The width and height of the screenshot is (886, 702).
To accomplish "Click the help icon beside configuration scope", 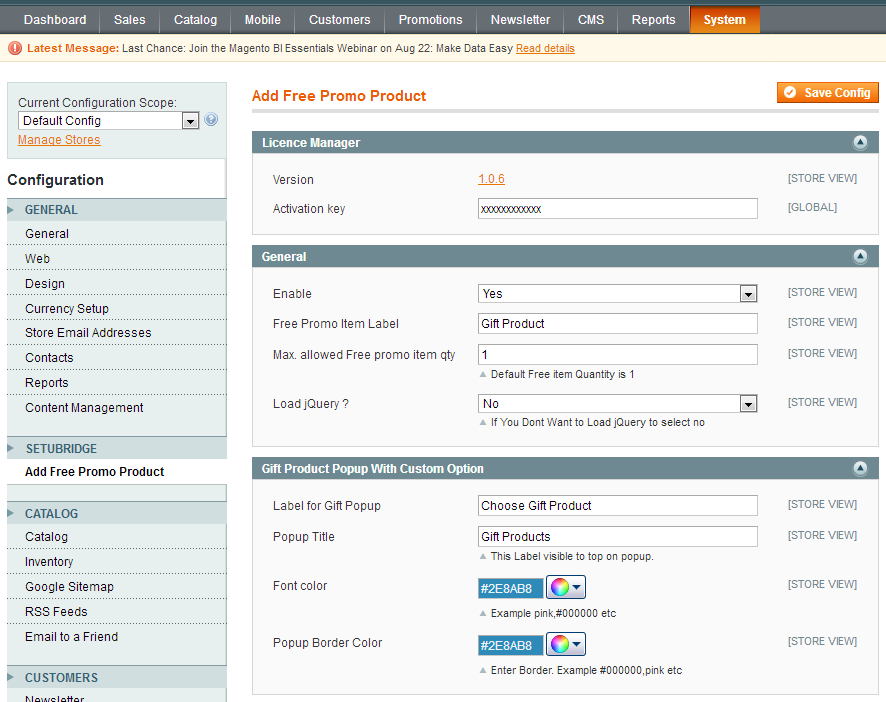I will tap(211, 120).
